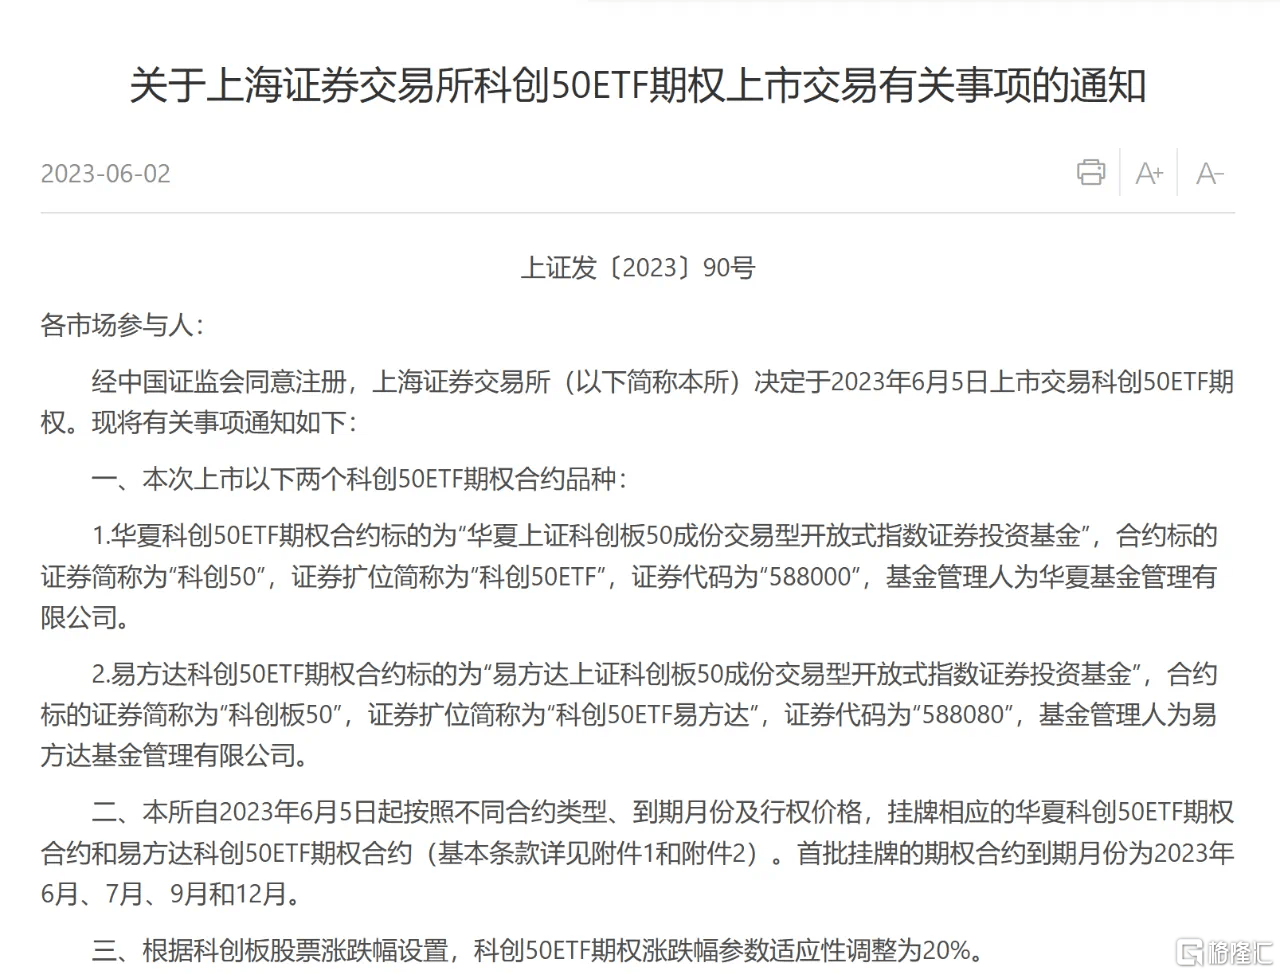This screenshot has height=974, width=1280.
Task: Click the printer icon to print notice
Action: 1091,172
